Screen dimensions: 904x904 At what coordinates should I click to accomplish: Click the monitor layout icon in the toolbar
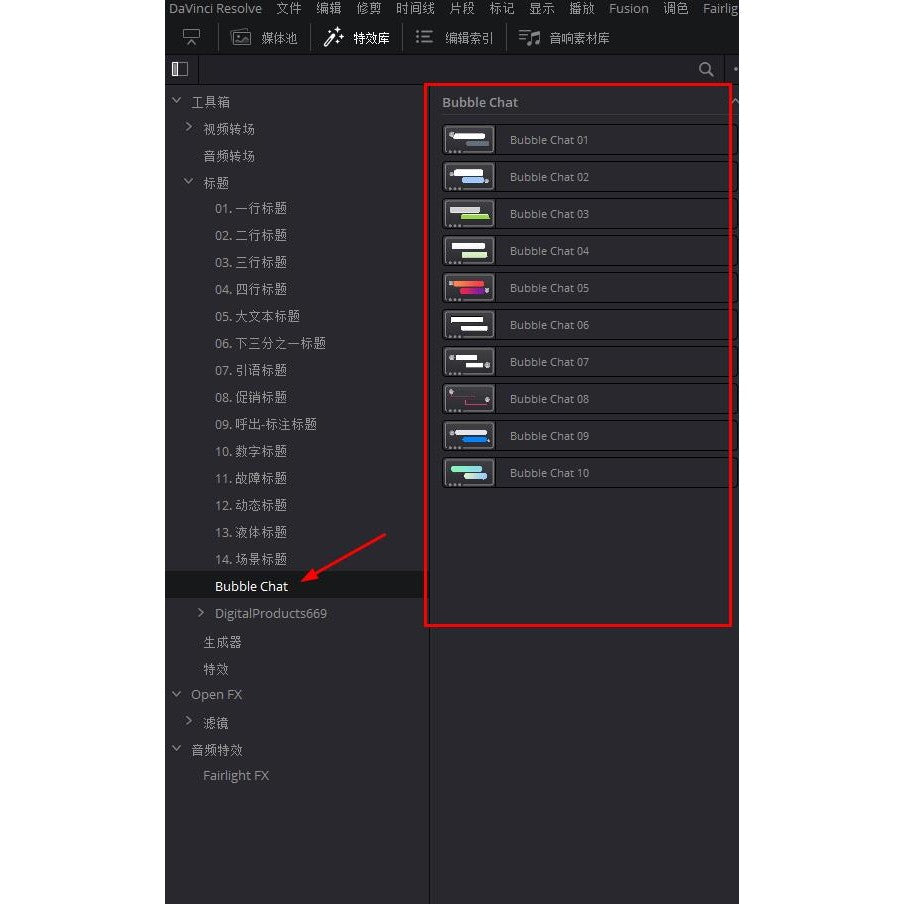(x=191, y=37)
